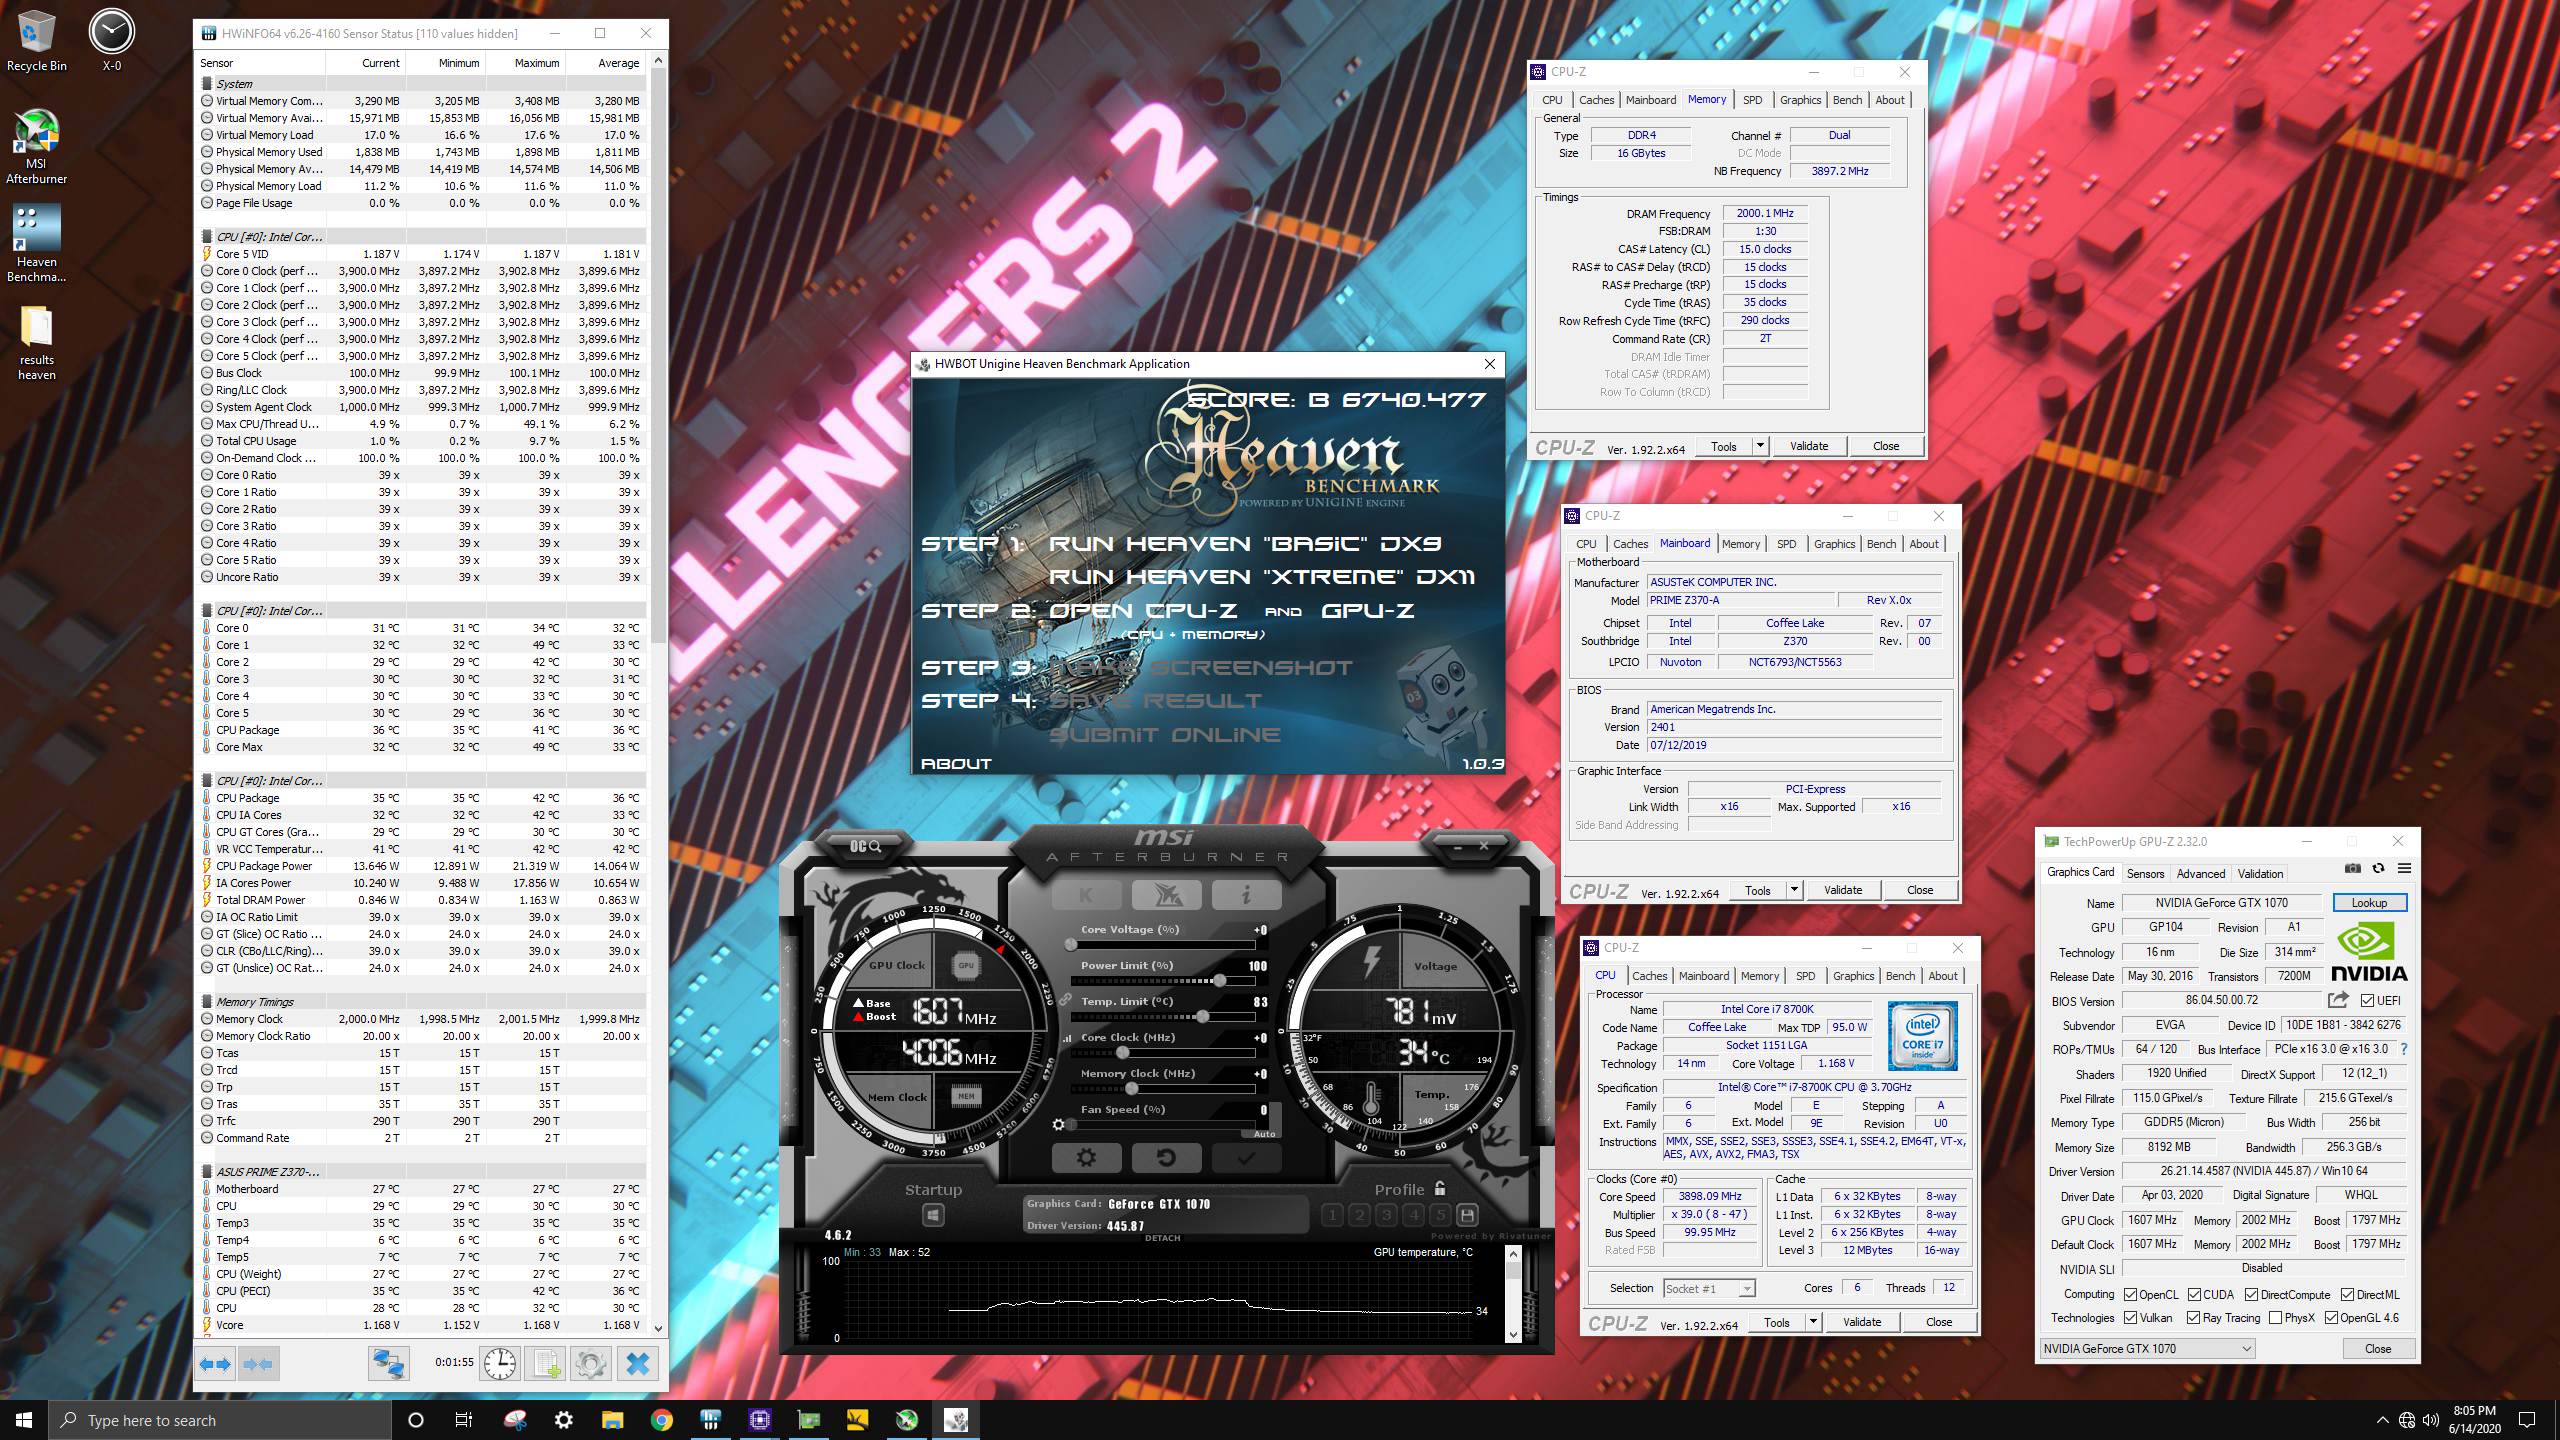Screen dimensions: 2560x1440
Task: Open Snip & Sketch taskbar icon
Action: click(516, 1420)
